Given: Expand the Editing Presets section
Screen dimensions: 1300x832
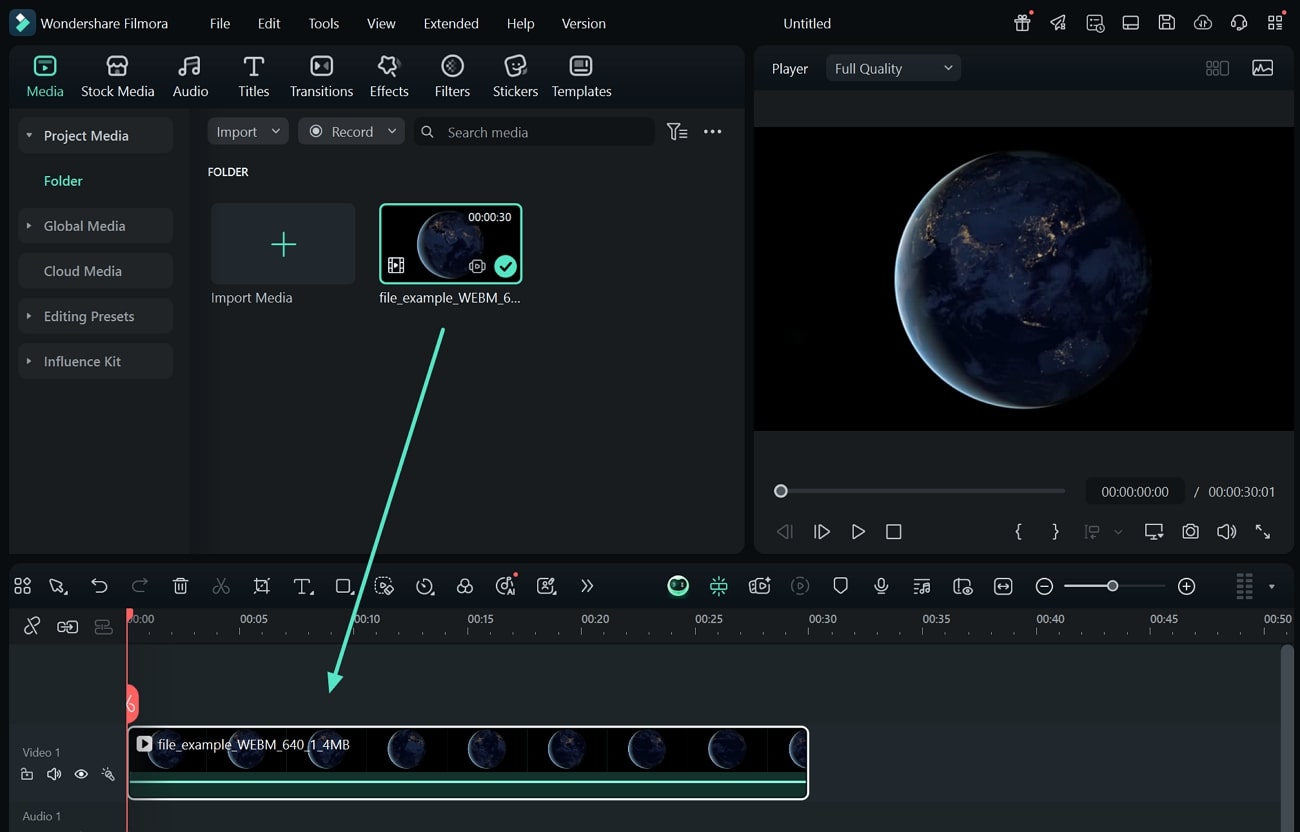Looking at the screenshot, I should [95, 316].
